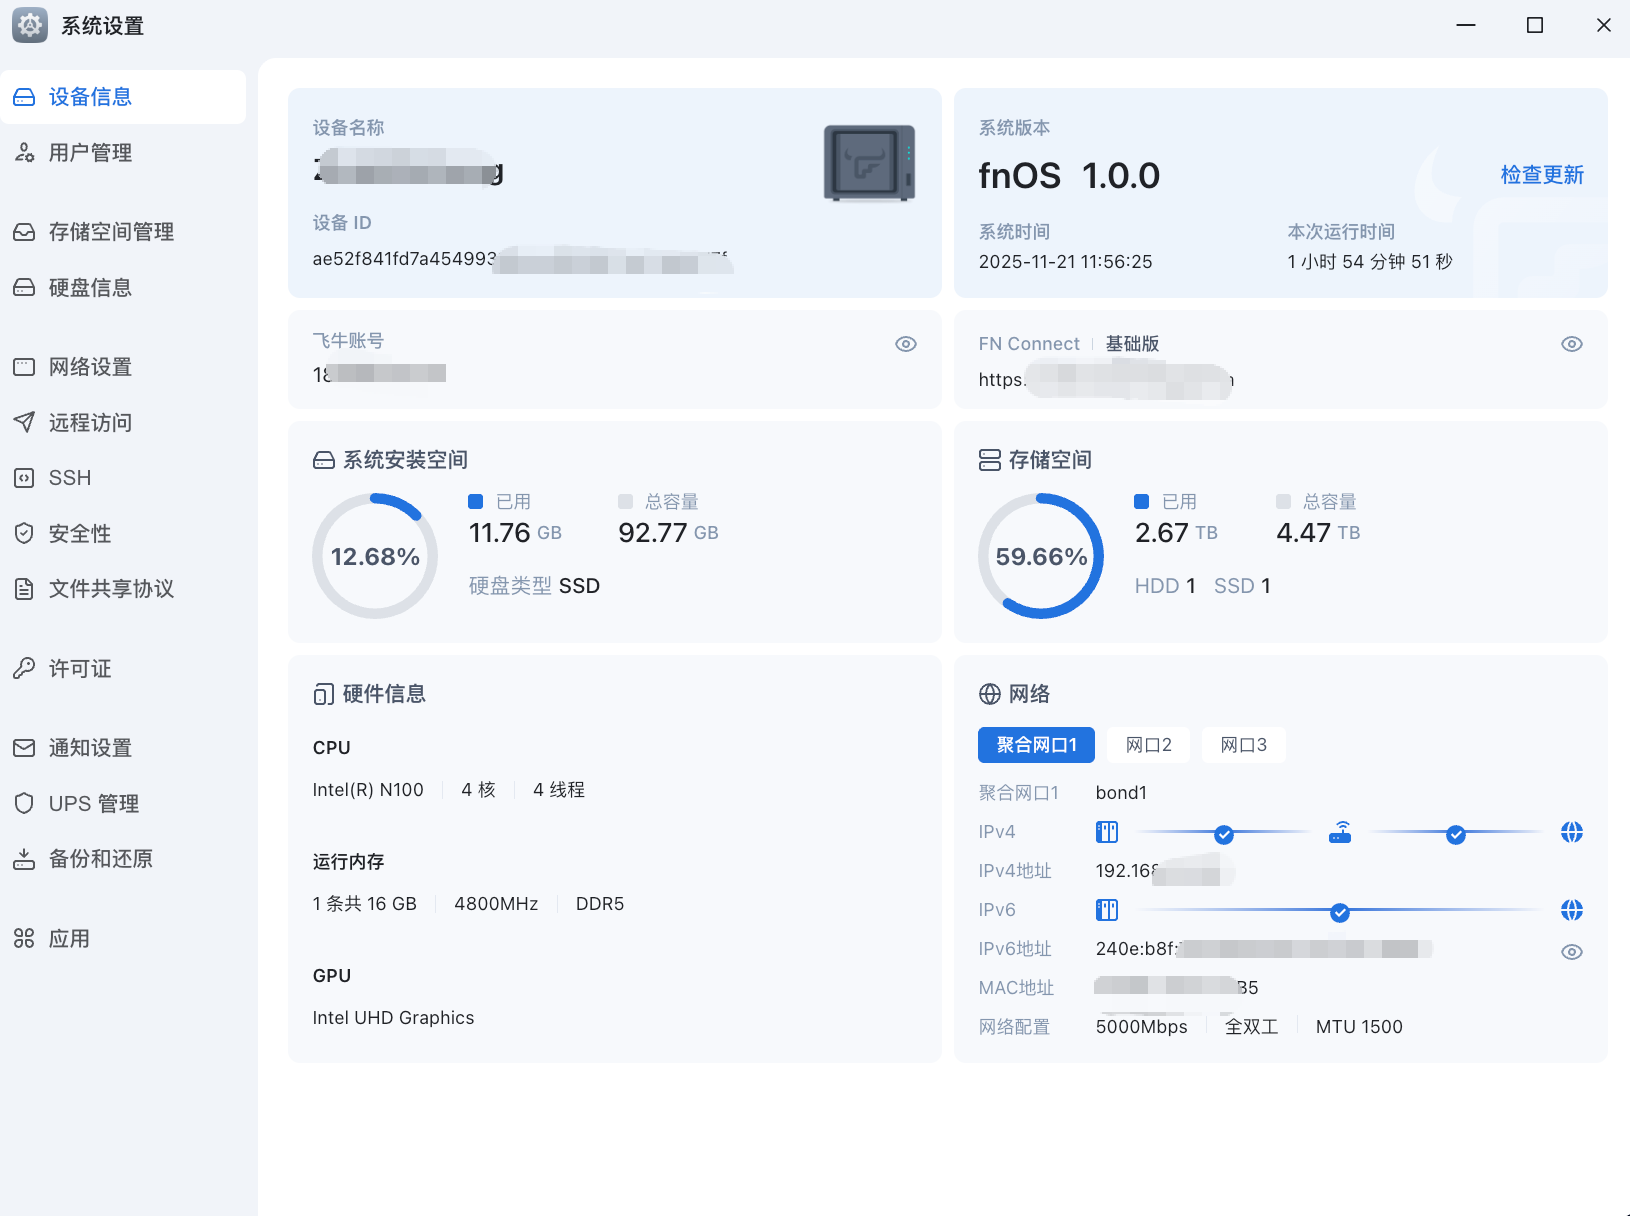Click the NAS device thumbnail image
Viewport: 1630px width, 1216px height.
(x=869, y=163)
